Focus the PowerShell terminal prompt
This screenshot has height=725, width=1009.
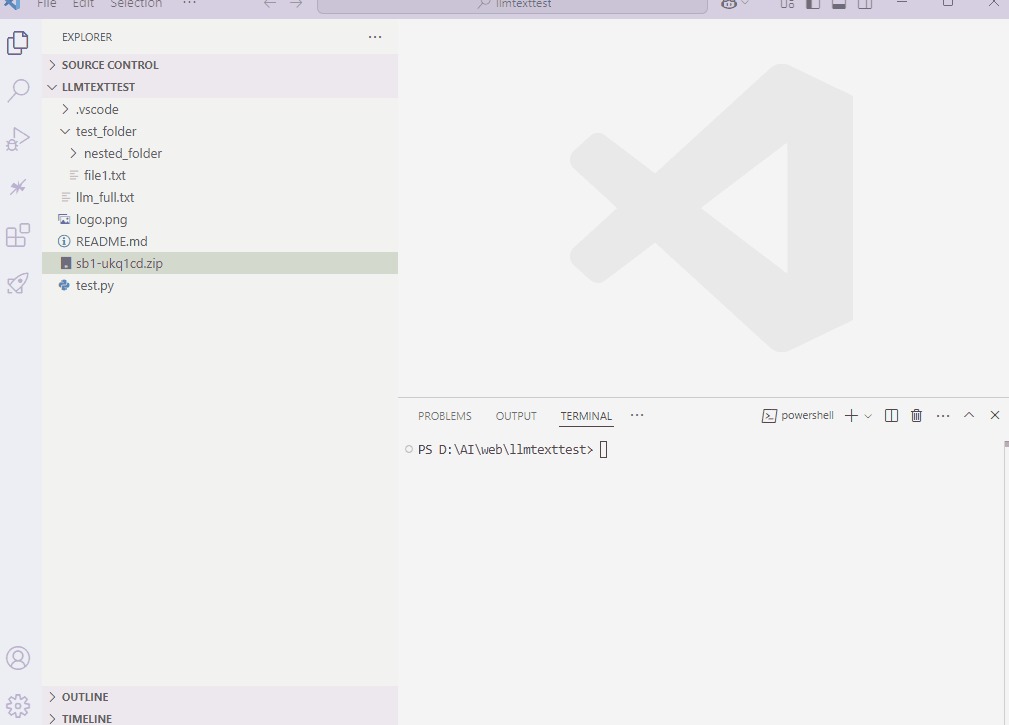pyautogui.click(x=505, y=450)
